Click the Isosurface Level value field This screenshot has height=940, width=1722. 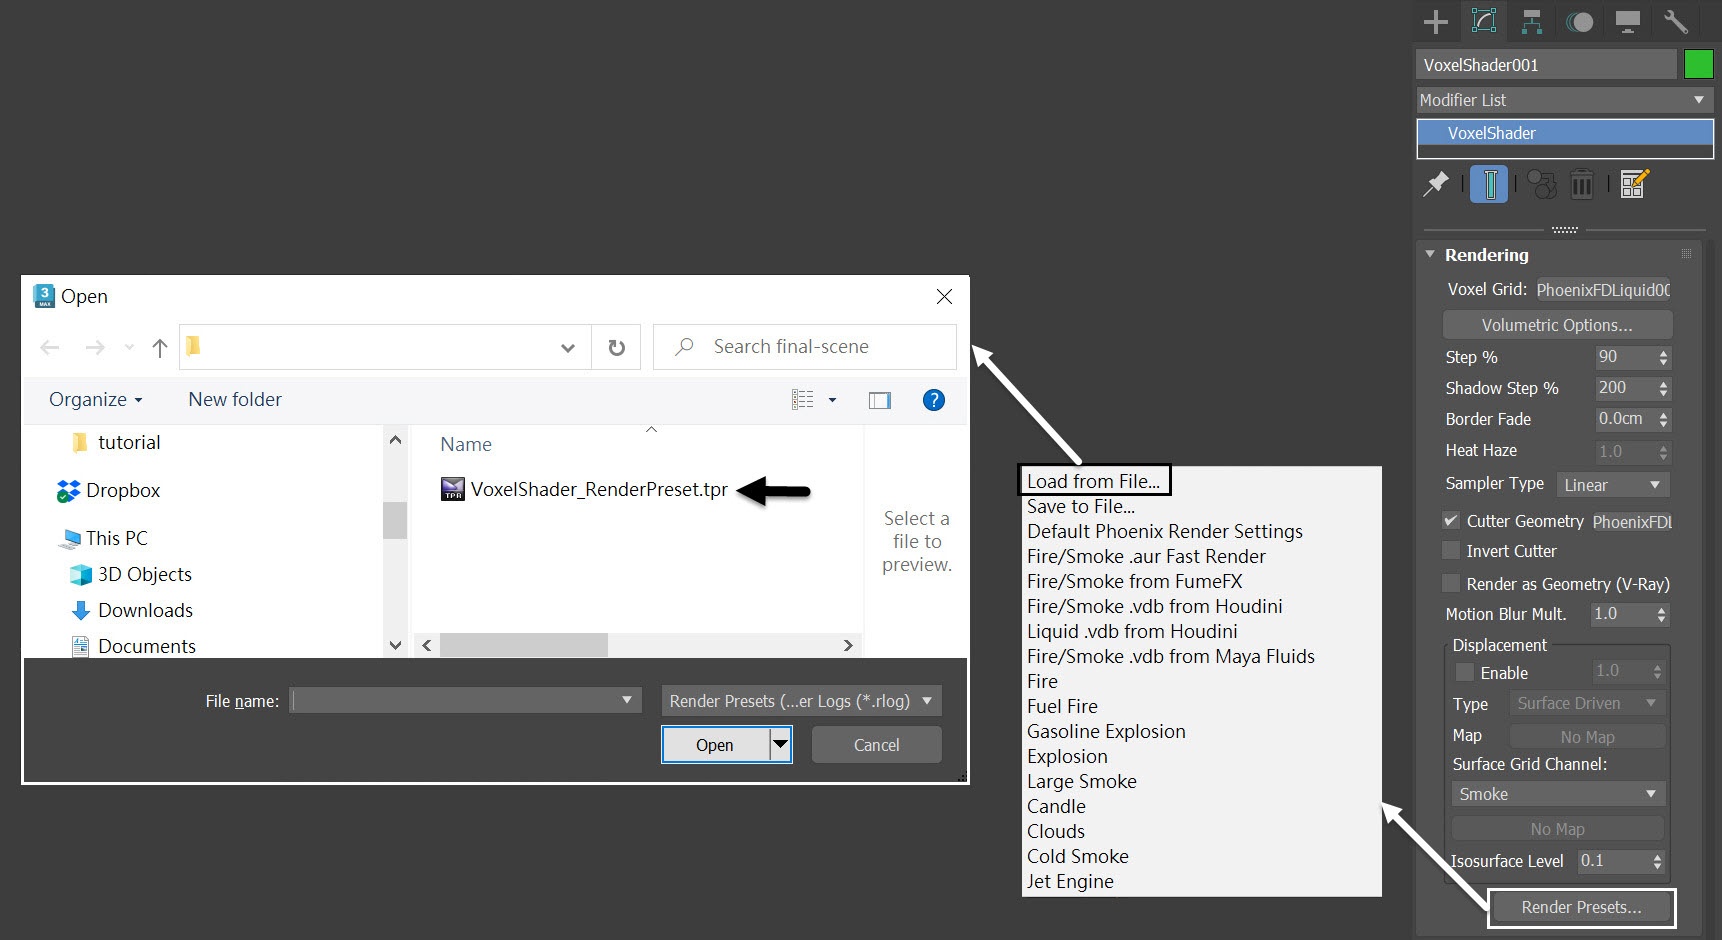(1613, 861)
